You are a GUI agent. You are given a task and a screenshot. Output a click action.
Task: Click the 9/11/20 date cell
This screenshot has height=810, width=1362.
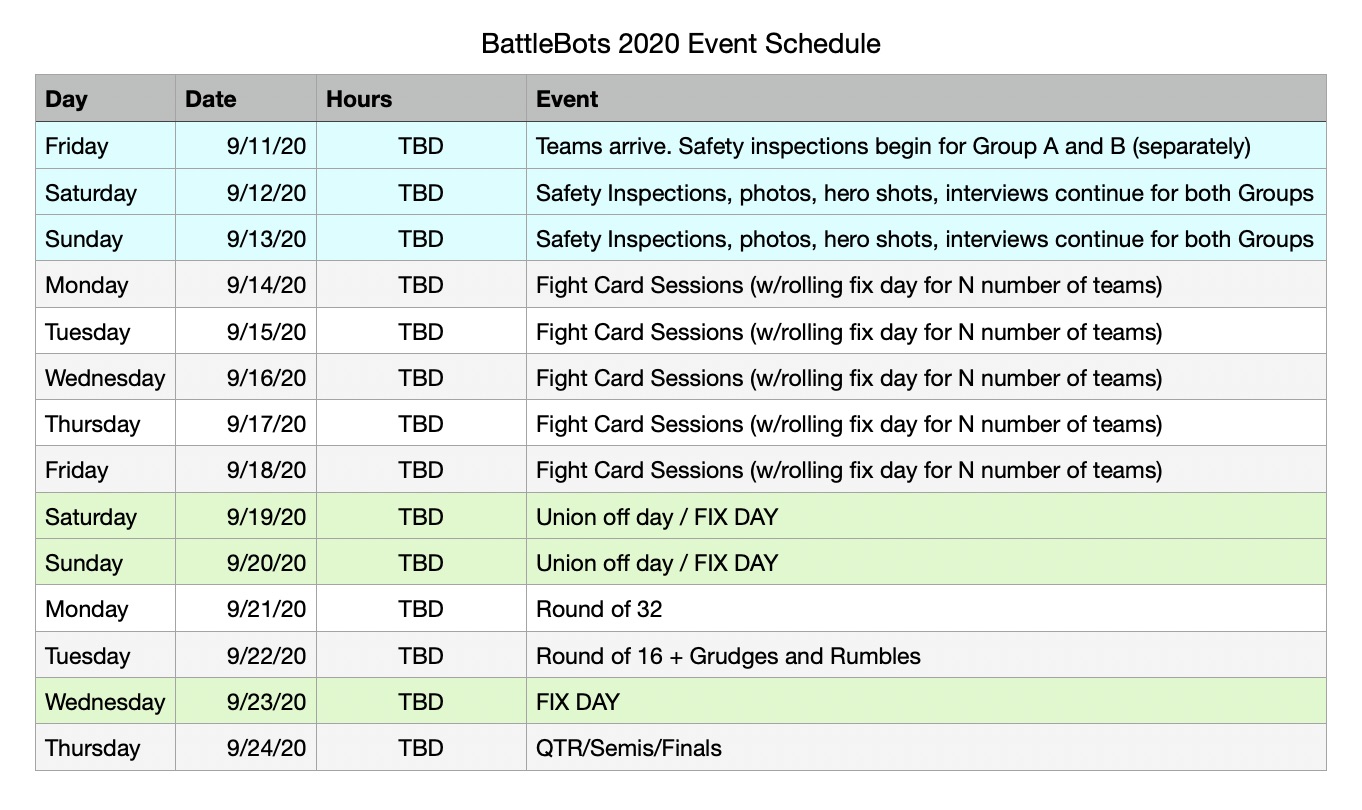(x=246, y=146)
